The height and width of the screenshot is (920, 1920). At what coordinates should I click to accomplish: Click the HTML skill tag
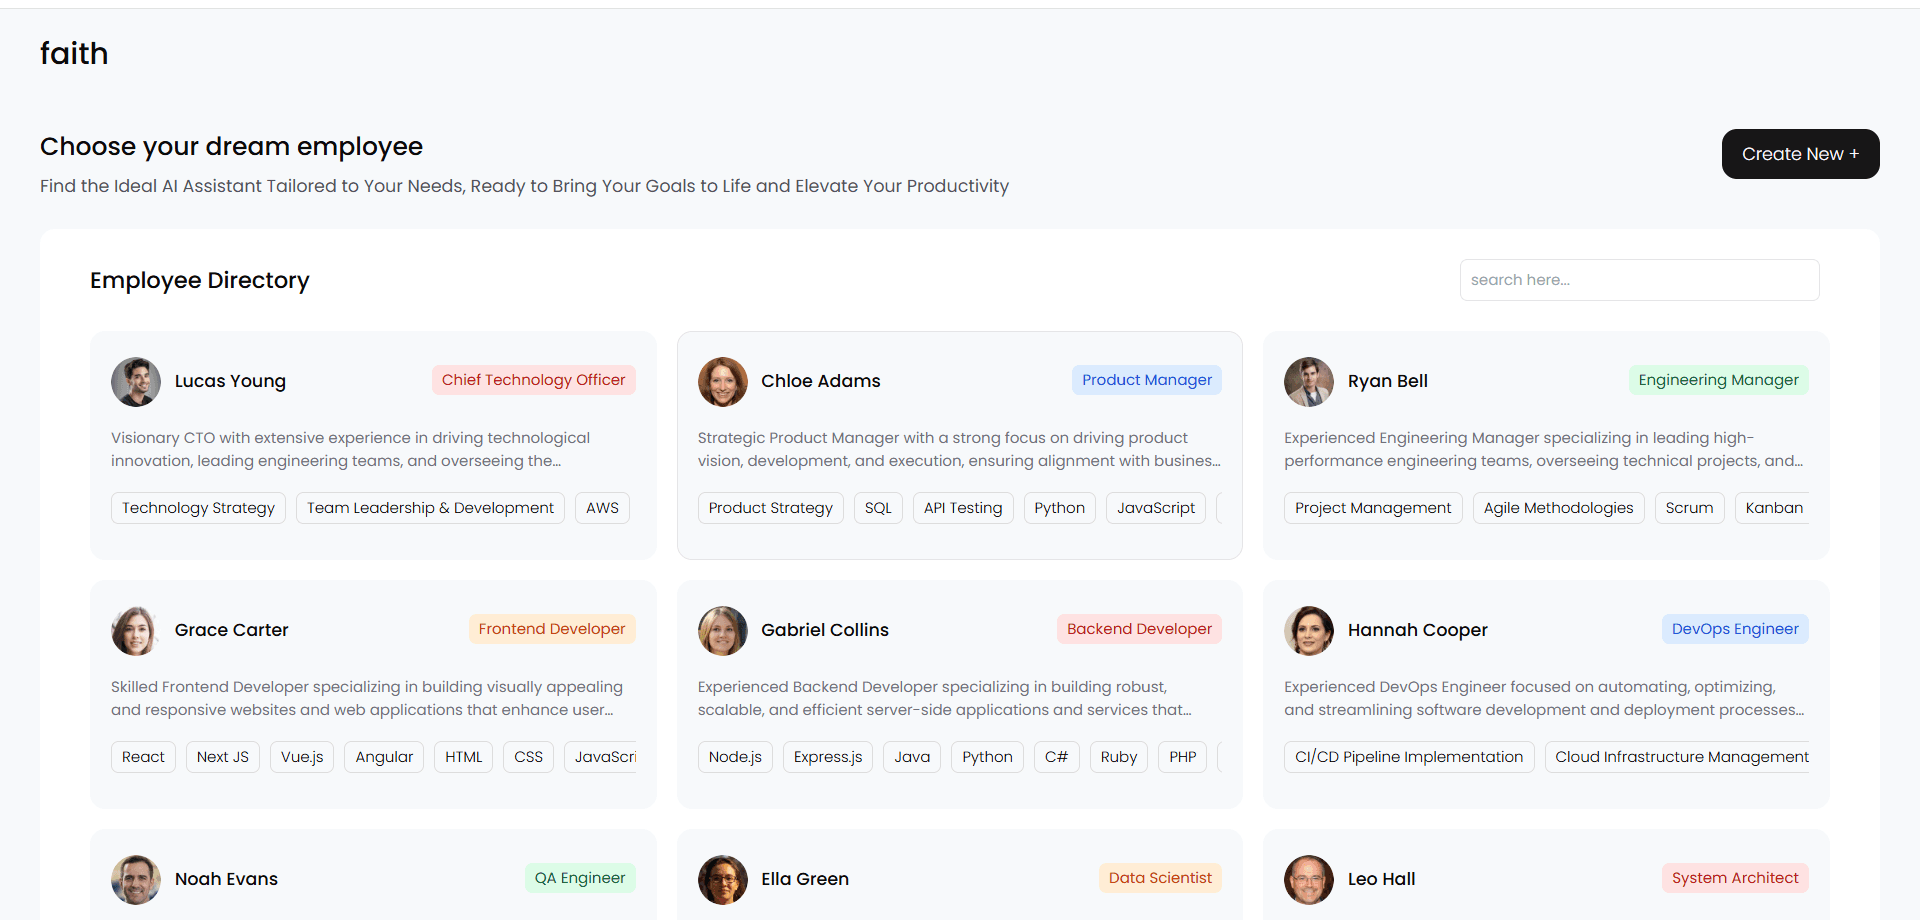[464, 757]
